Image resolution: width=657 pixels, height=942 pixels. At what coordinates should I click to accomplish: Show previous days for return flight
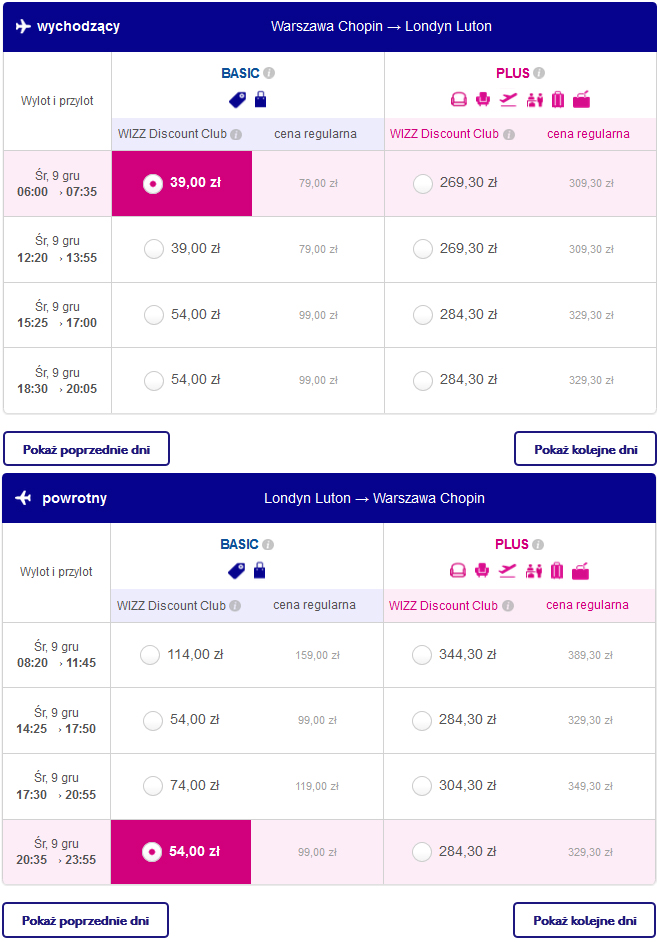click(85, 920)
